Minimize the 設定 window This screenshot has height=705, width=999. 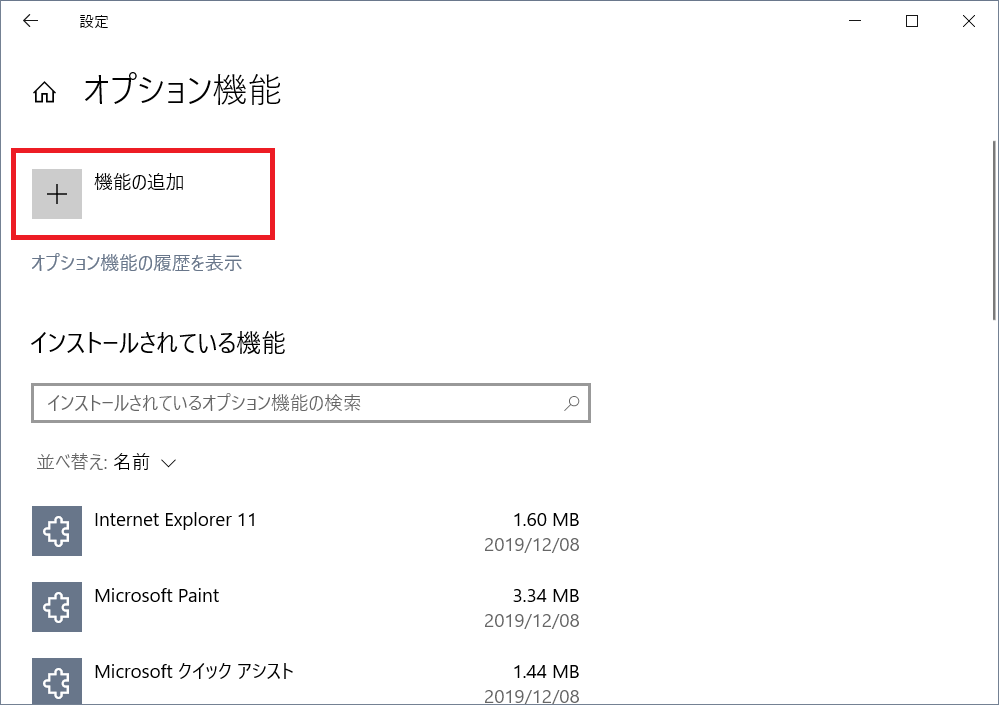click(855, 21)
